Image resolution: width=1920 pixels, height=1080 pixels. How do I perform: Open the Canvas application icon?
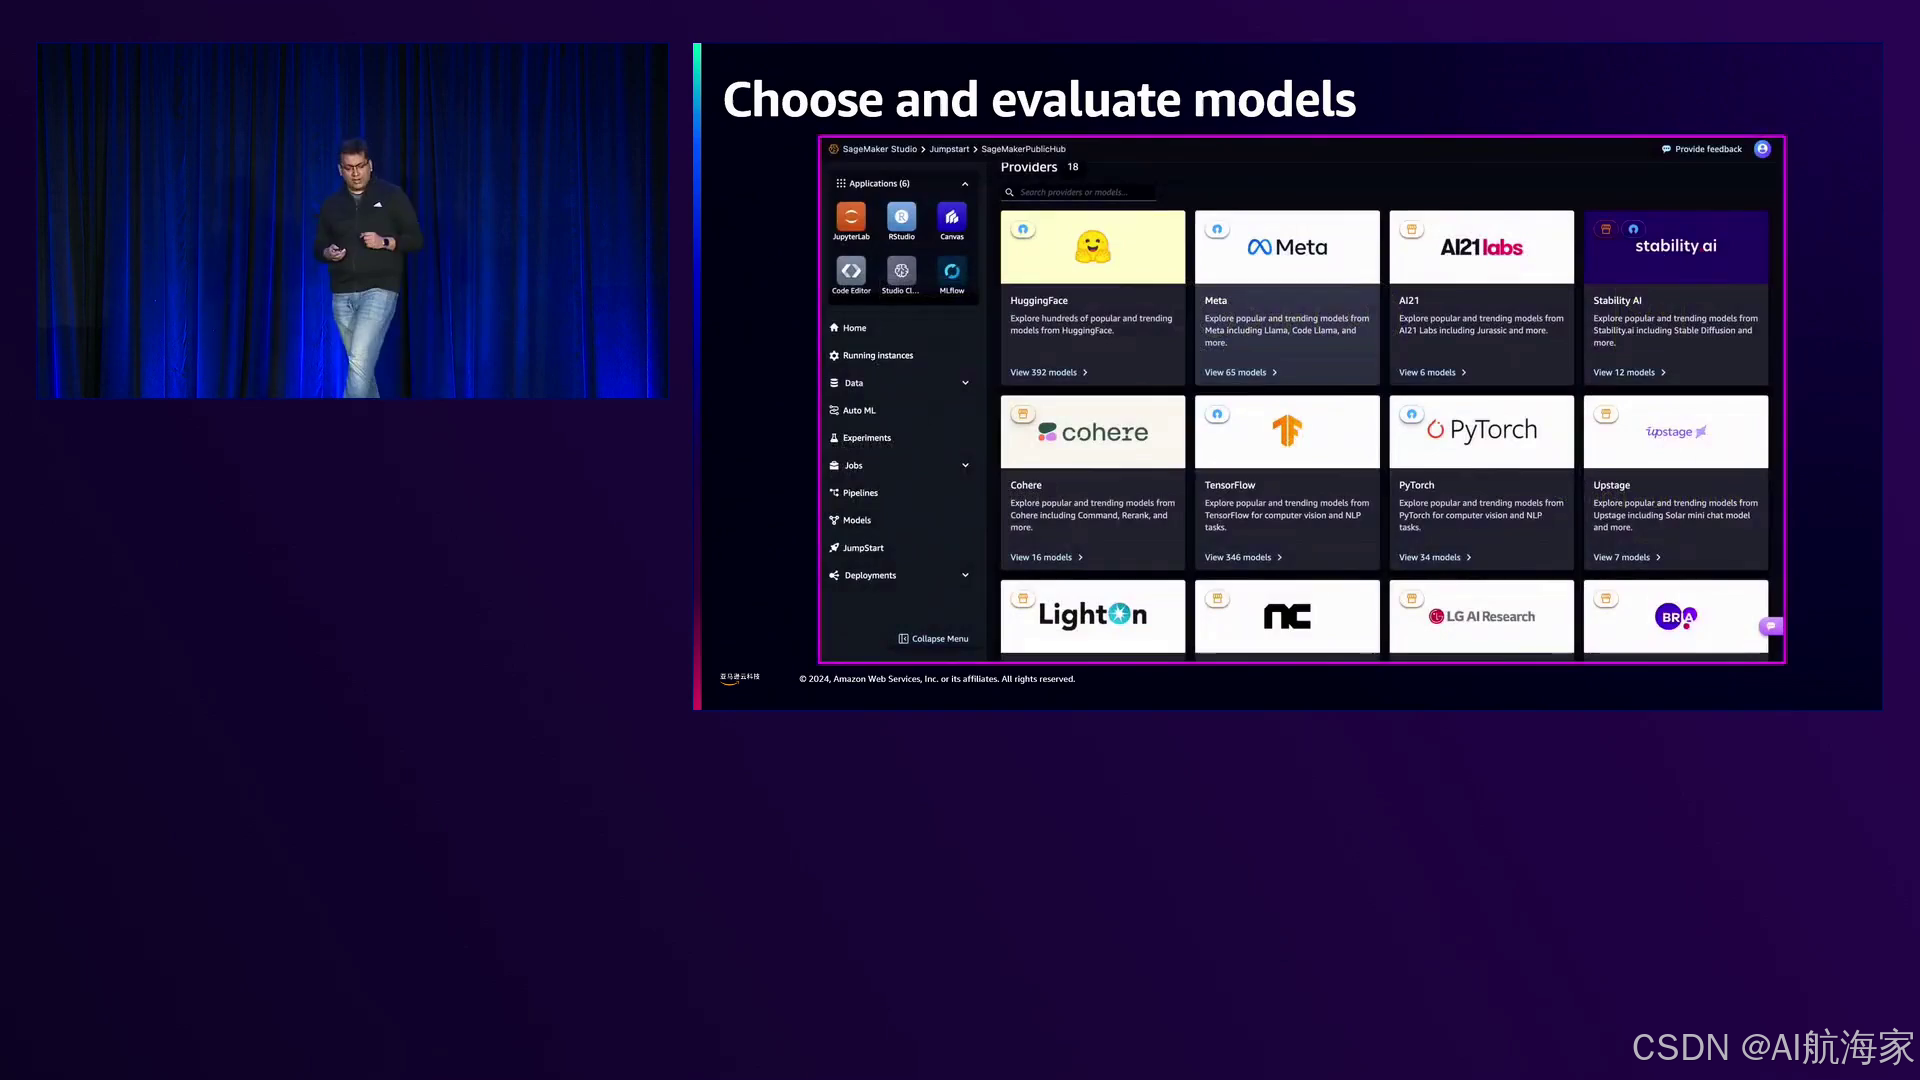[x=951, y=217]
